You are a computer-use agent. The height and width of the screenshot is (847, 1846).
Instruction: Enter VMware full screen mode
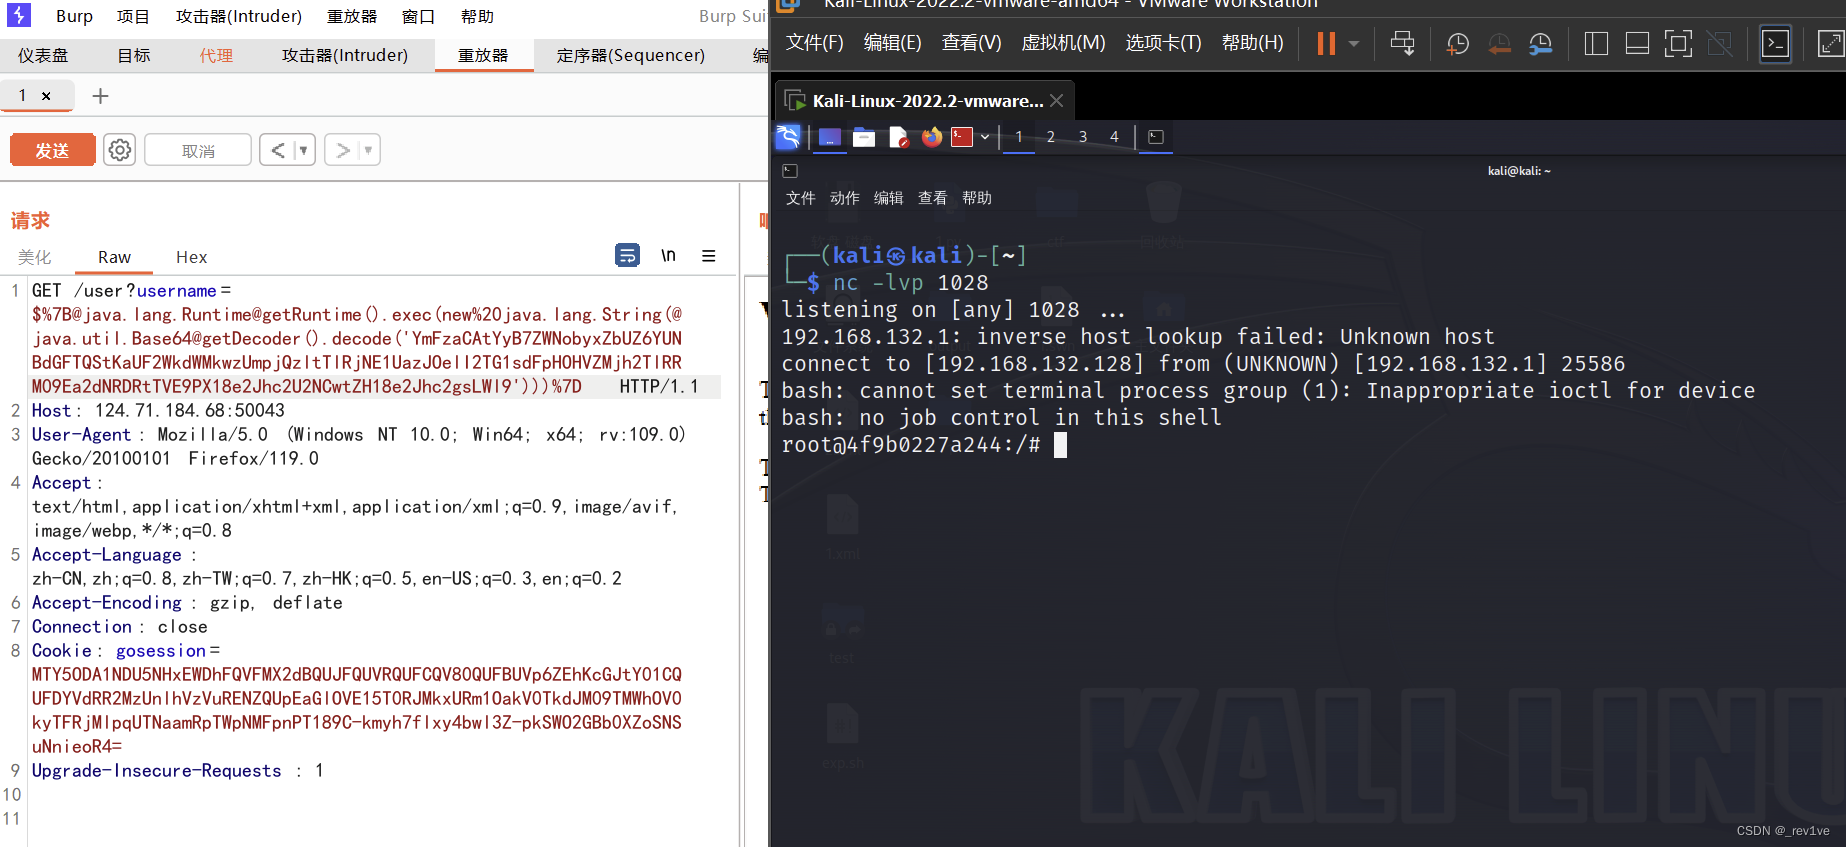(1678, 43)
